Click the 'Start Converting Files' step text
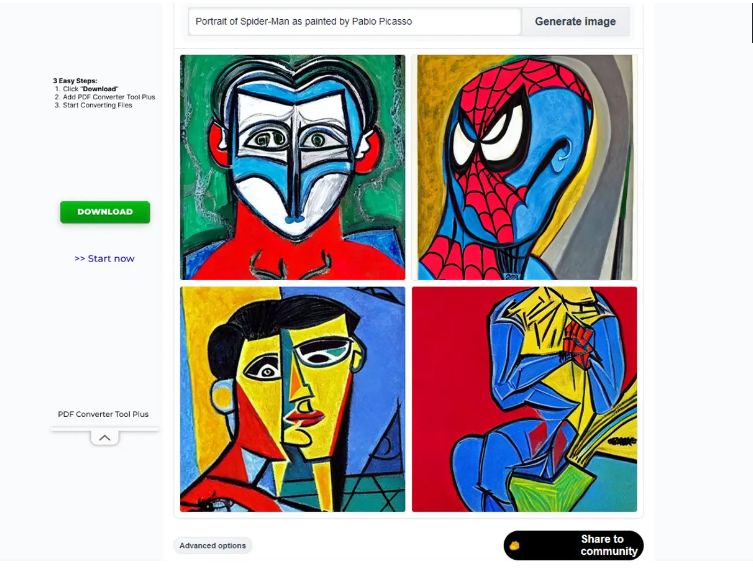Screen dimensions: 753x568 coord(97,105)
